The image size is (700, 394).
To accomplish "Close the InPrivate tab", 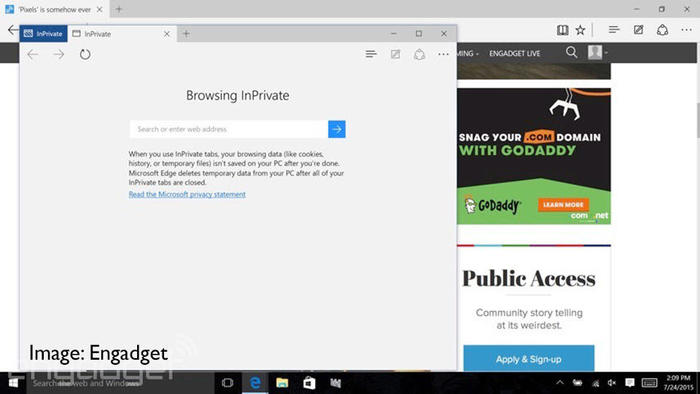I will point(167,34).
